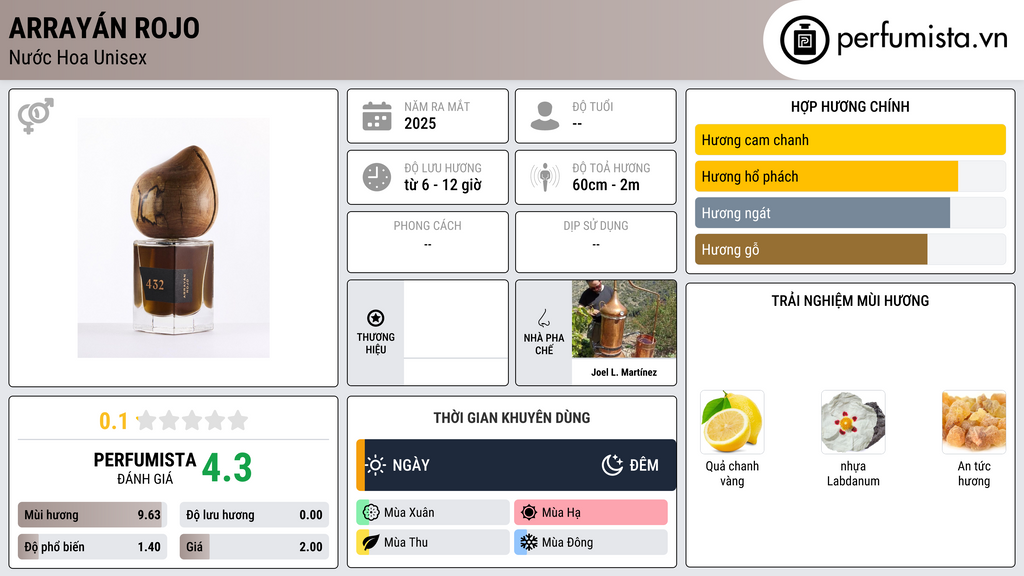Viewport: 1024px width, 576px height.
Task: Click the Hương hổ phách accord bar
Action: pyautogui.click(x=850, y=176)
